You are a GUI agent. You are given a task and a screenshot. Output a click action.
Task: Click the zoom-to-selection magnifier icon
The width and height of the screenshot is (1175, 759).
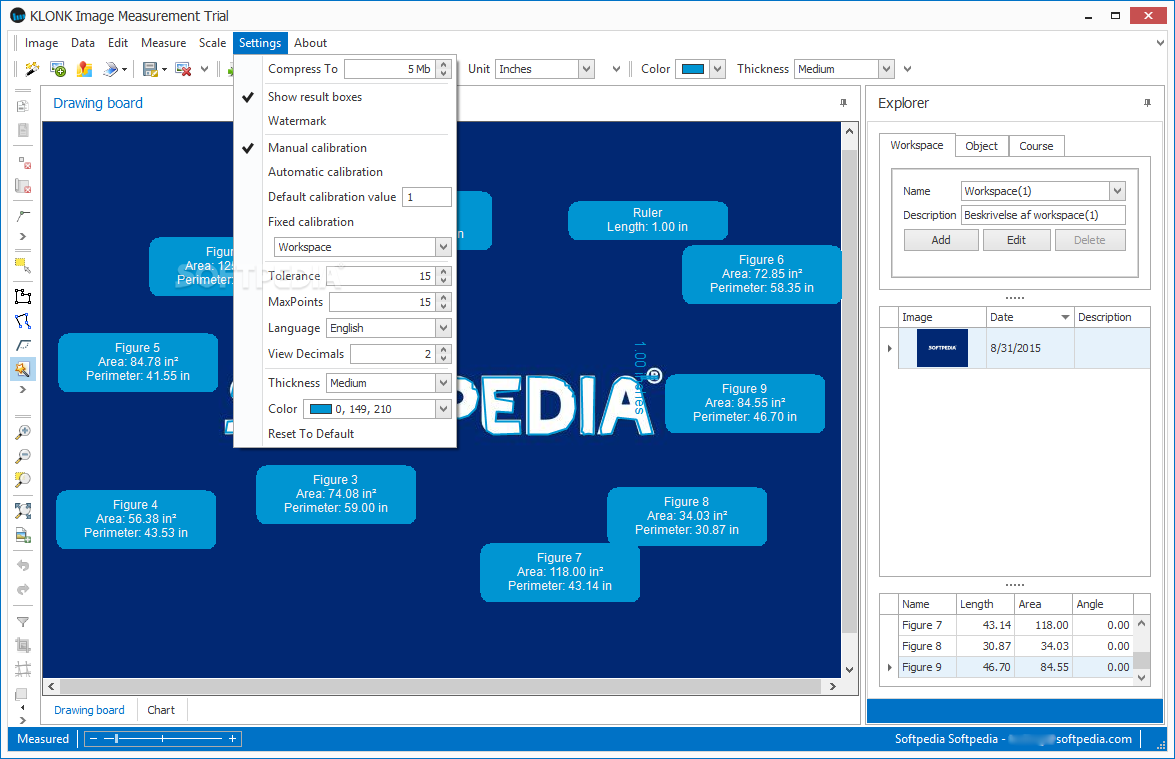point(23,480)
